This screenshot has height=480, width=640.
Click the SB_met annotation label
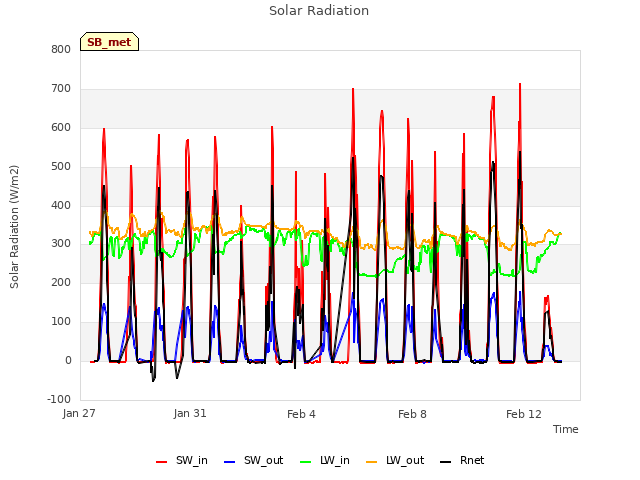coord(109,42)
